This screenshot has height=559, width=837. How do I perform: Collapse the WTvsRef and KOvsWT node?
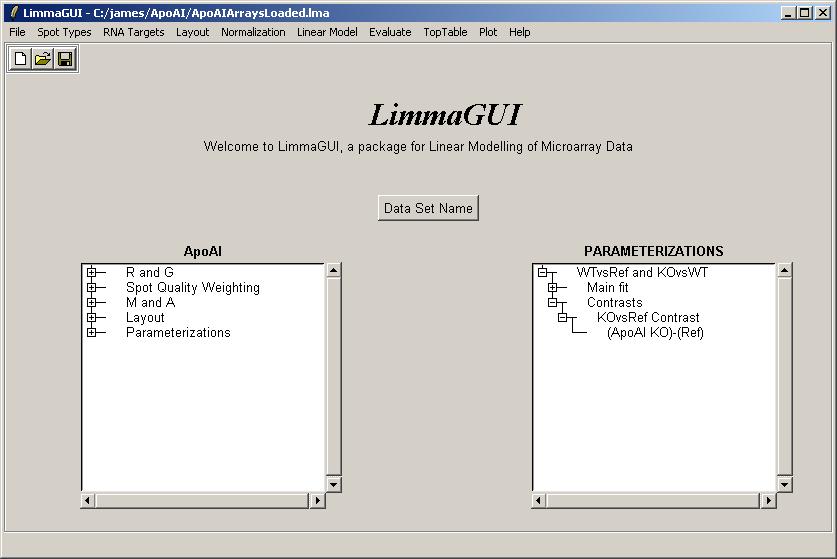click(x=543, y=272)
